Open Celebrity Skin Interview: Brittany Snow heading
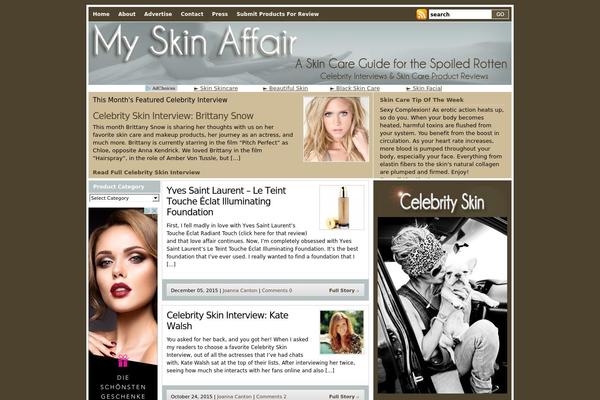600x400 pixels. pyautogui.click(x=173, y=116)
